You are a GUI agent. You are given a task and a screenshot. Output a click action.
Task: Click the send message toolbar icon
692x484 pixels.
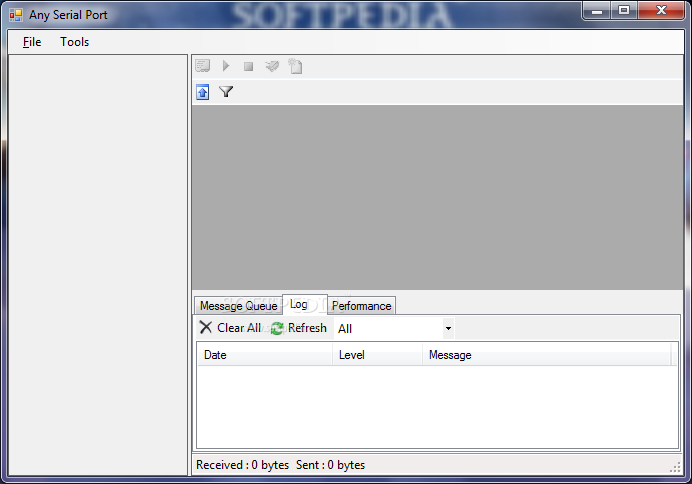(272, 66)
